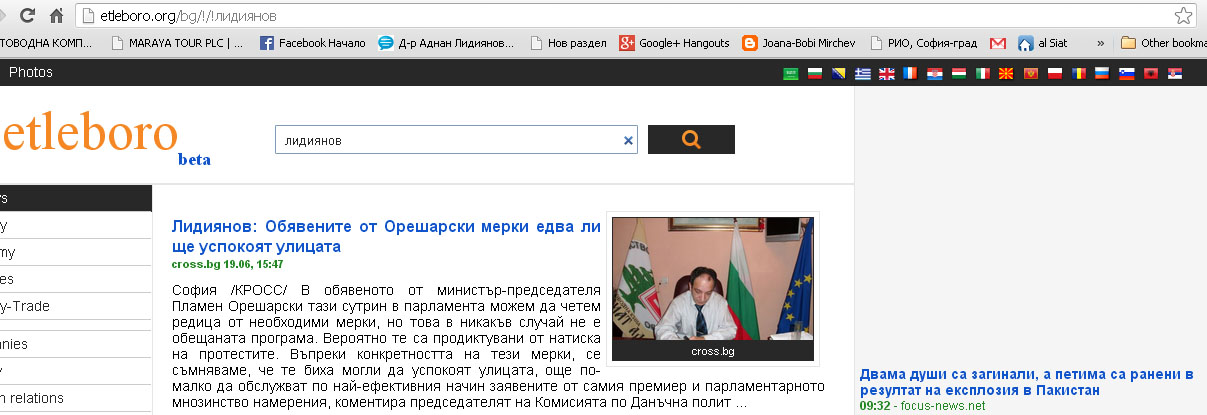
Task: Open the Нов раздел bookmark
Action: pos(569,43)
